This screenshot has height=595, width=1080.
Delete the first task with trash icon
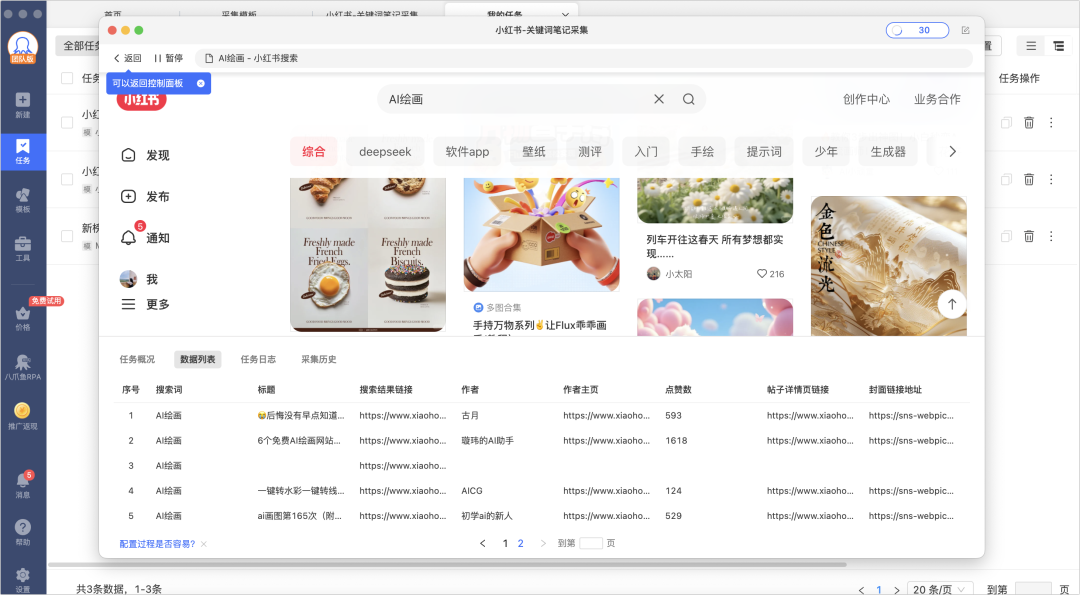pos(1028,123)
